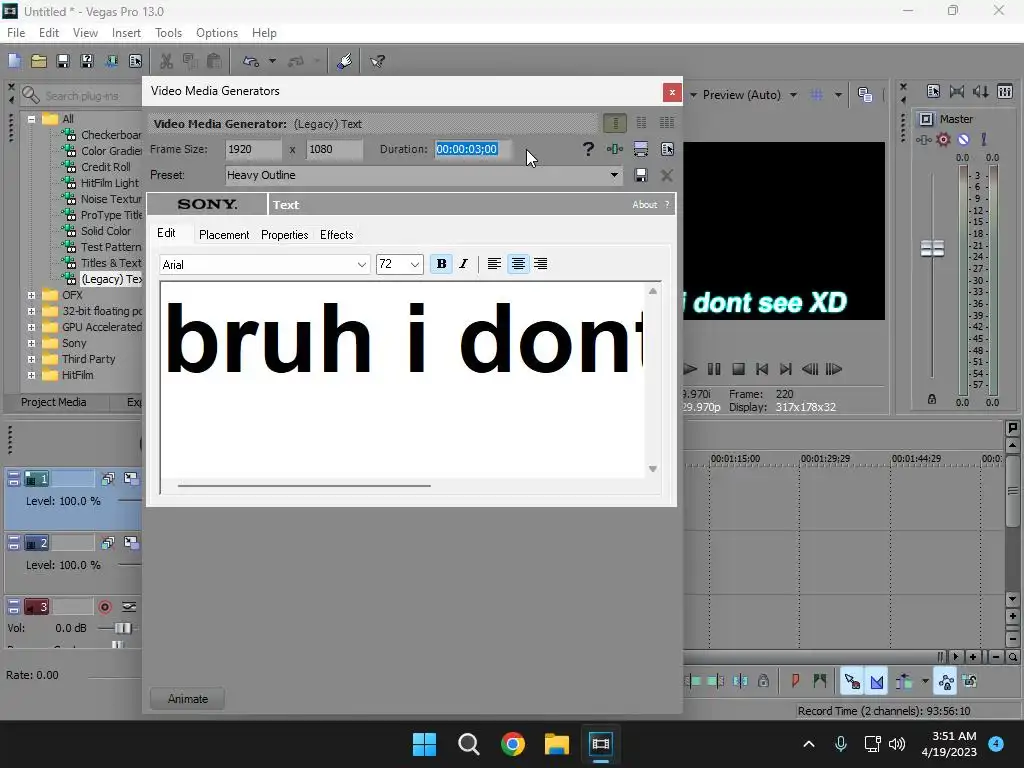Expand the OFX folder
Screen dimensions: 1024x768
[31, 295]
